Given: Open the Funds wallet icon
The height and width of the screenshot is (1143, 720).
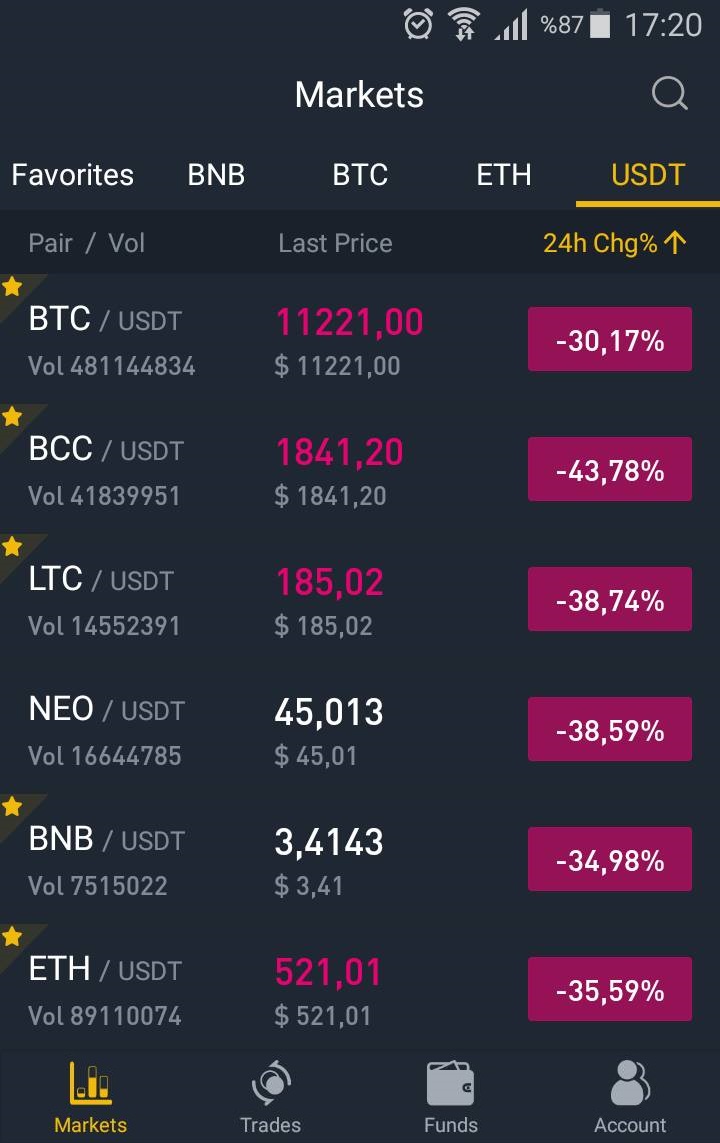Looking at the screenshot, I should pyautogui.click(x=450, y=1083).
